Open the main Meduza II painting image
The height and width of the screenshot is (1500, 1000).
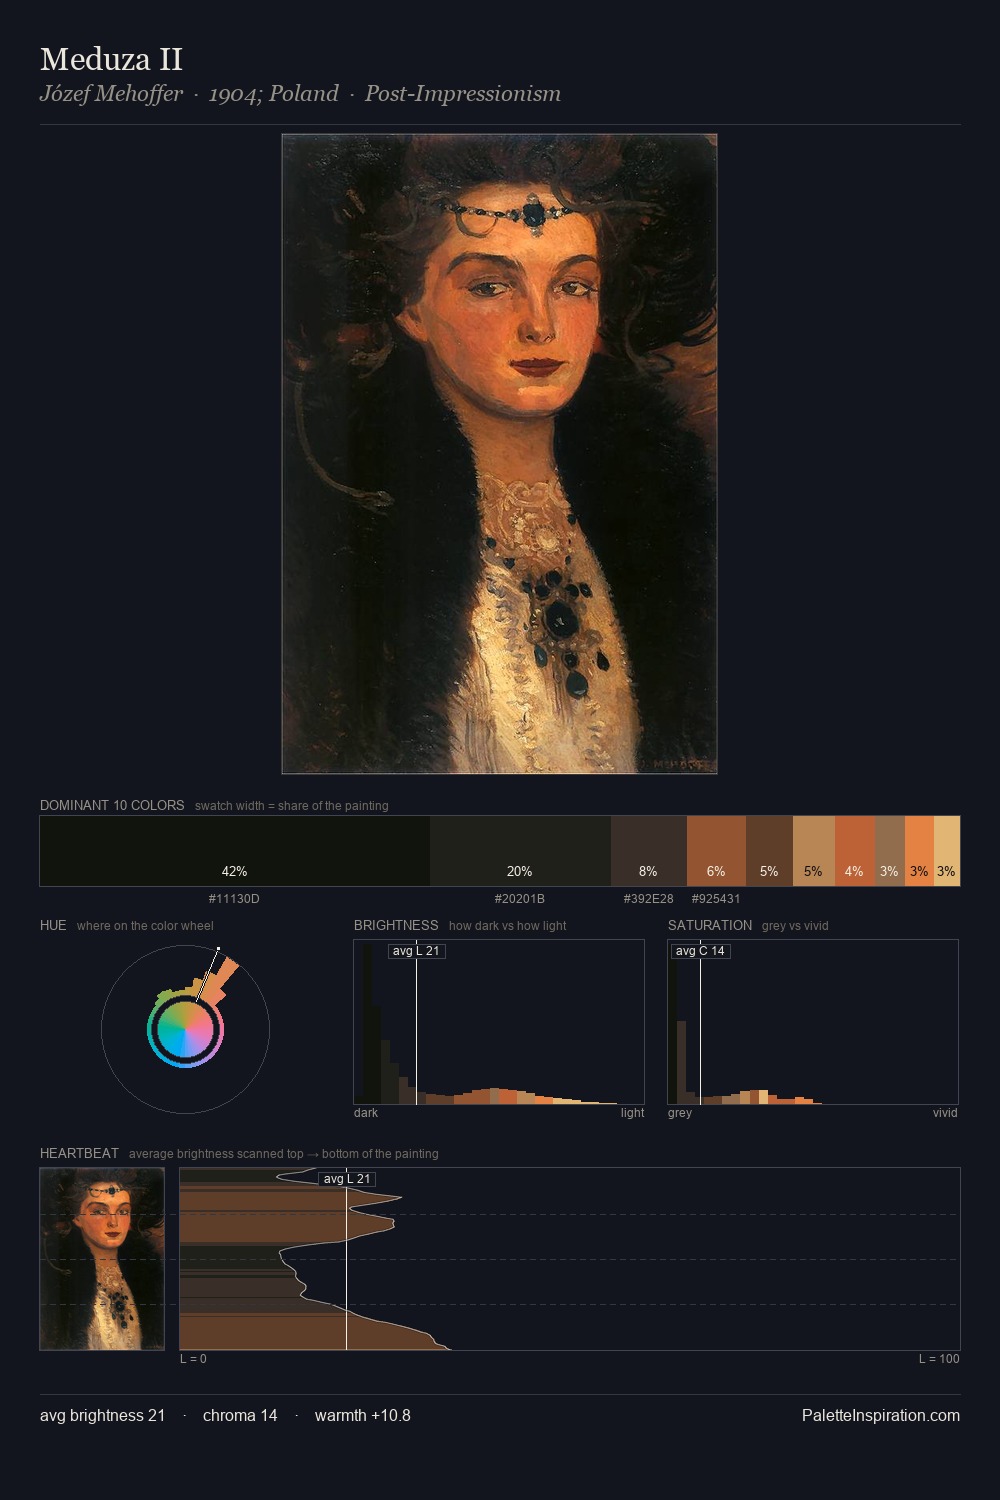point(499,454)
